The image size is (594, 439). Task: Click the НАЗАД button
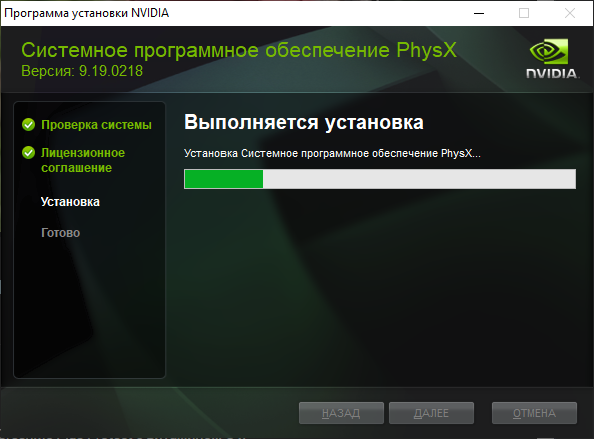[341, 413]
